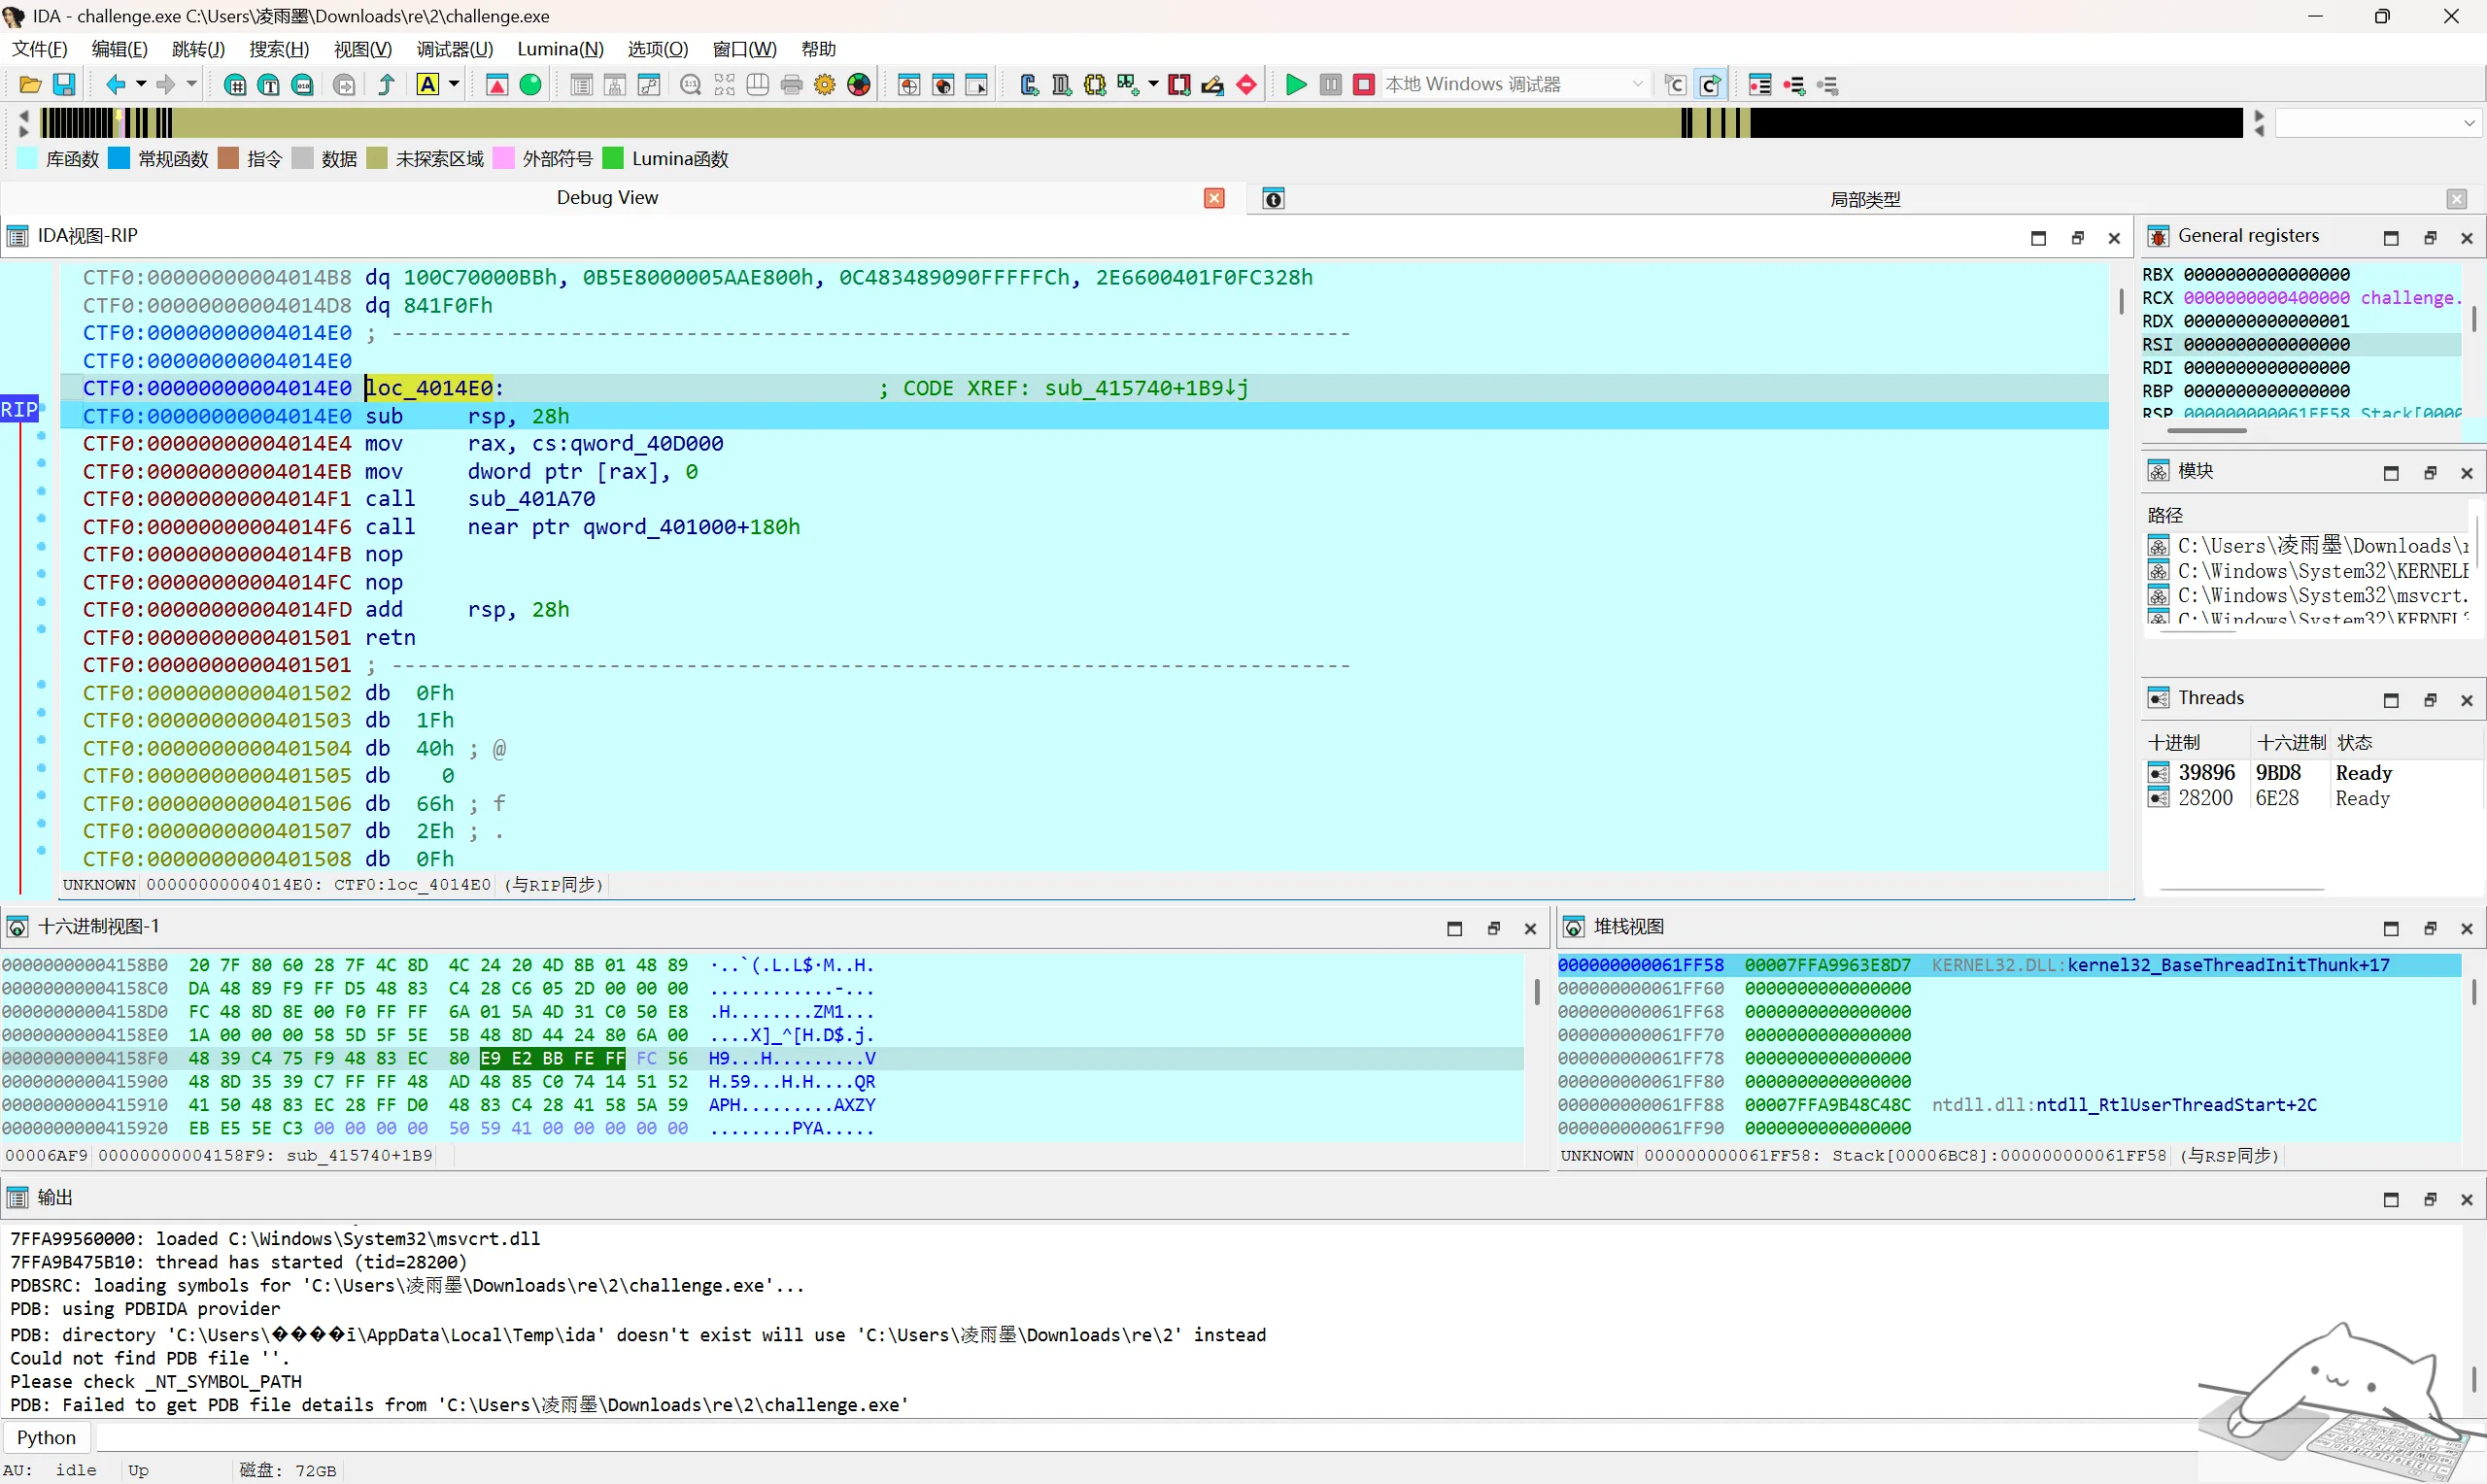Select the RCX register value
2487x1484 pixels.
(2266, 298)
